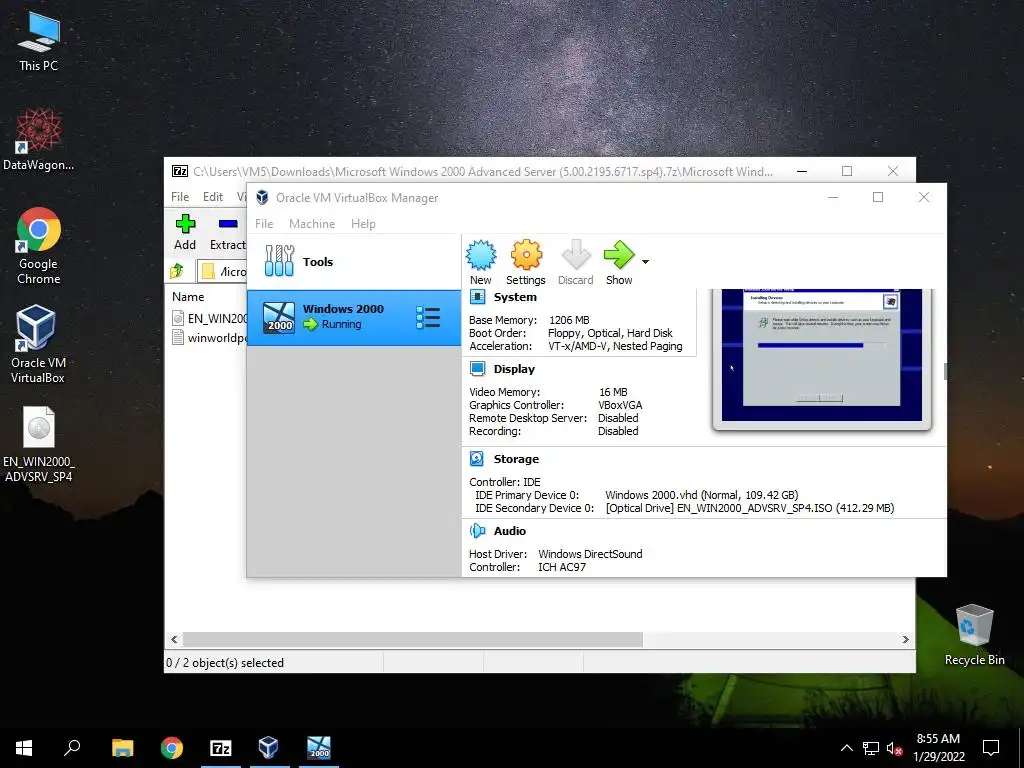Image resolution: width=1024 pixels, height=768 pixels.
Task: Click the System section icon
Action: point(477,297)
